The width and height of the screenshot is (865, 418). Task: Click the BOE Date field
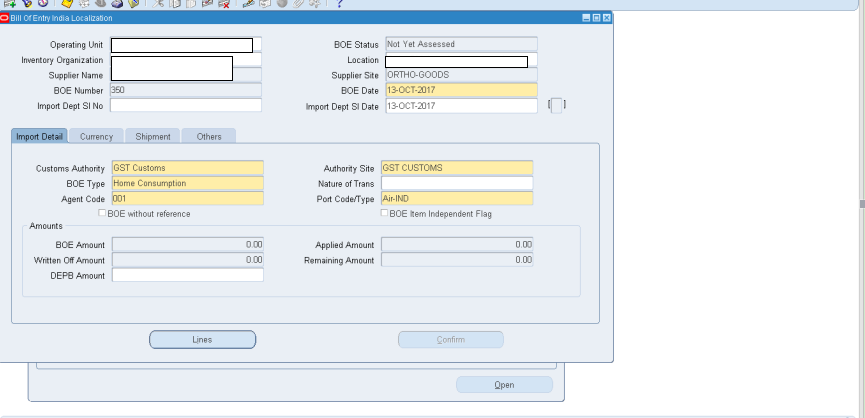point(461,90)
